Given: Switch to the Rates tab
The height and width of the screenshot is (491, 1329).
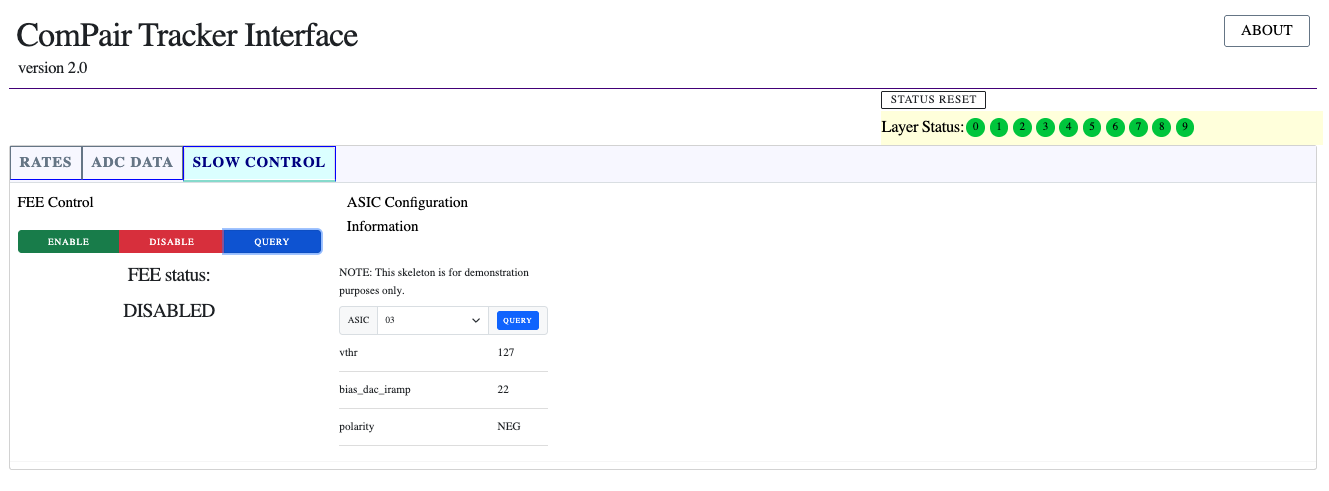Looking at the screenshot, I should 46,162.
